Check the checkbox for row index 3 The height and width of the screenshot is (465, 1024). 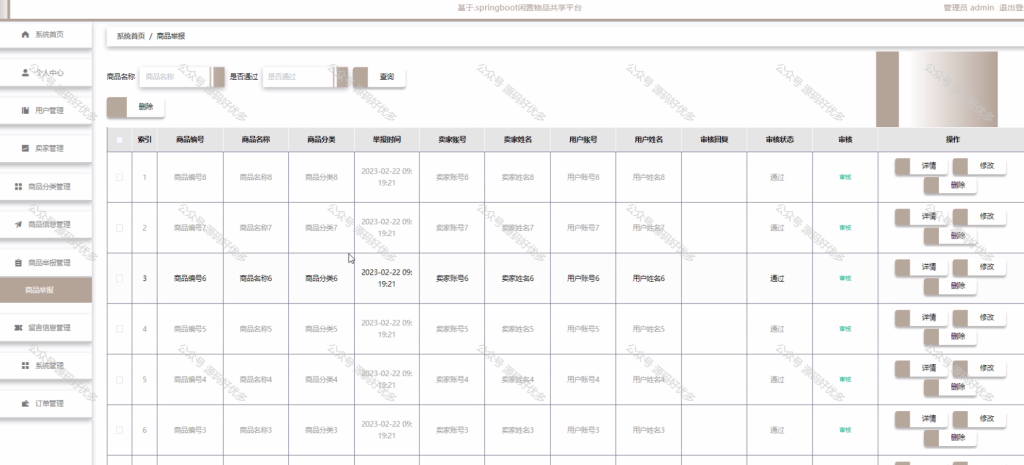(x=119, y=278)
